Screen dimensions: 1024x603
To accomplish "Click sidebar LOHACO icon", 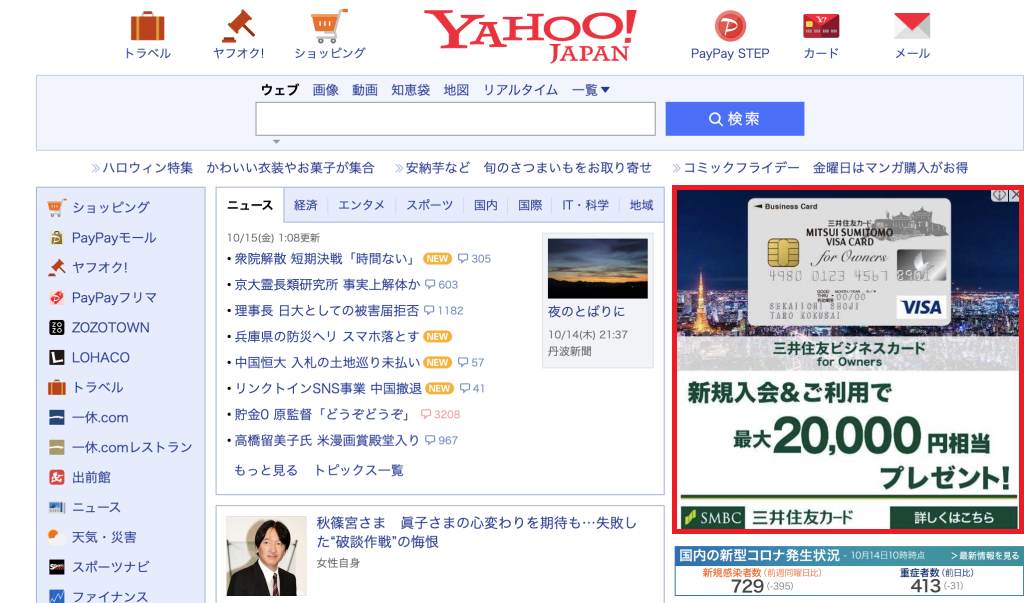I will [57, 357].
